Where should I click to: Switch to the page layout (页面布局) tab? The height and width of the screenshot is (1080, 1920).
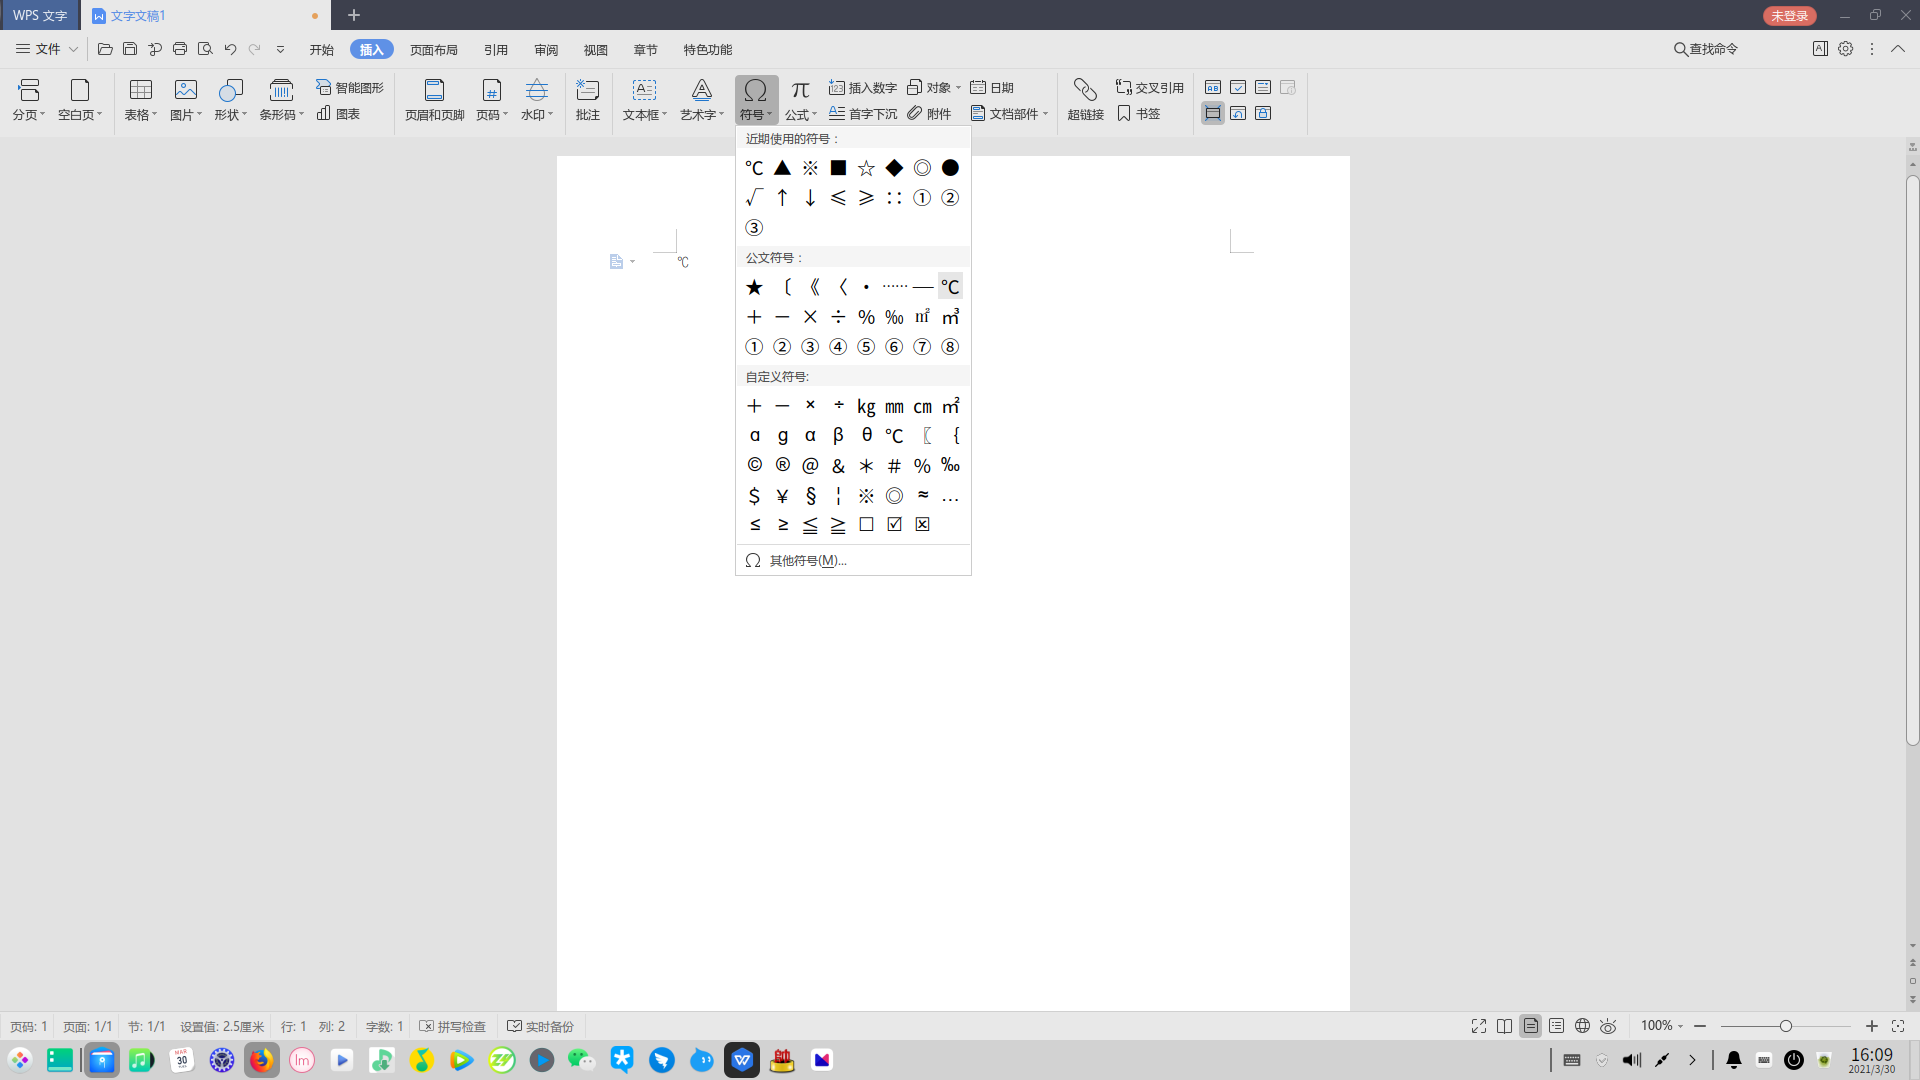[434, 50]
